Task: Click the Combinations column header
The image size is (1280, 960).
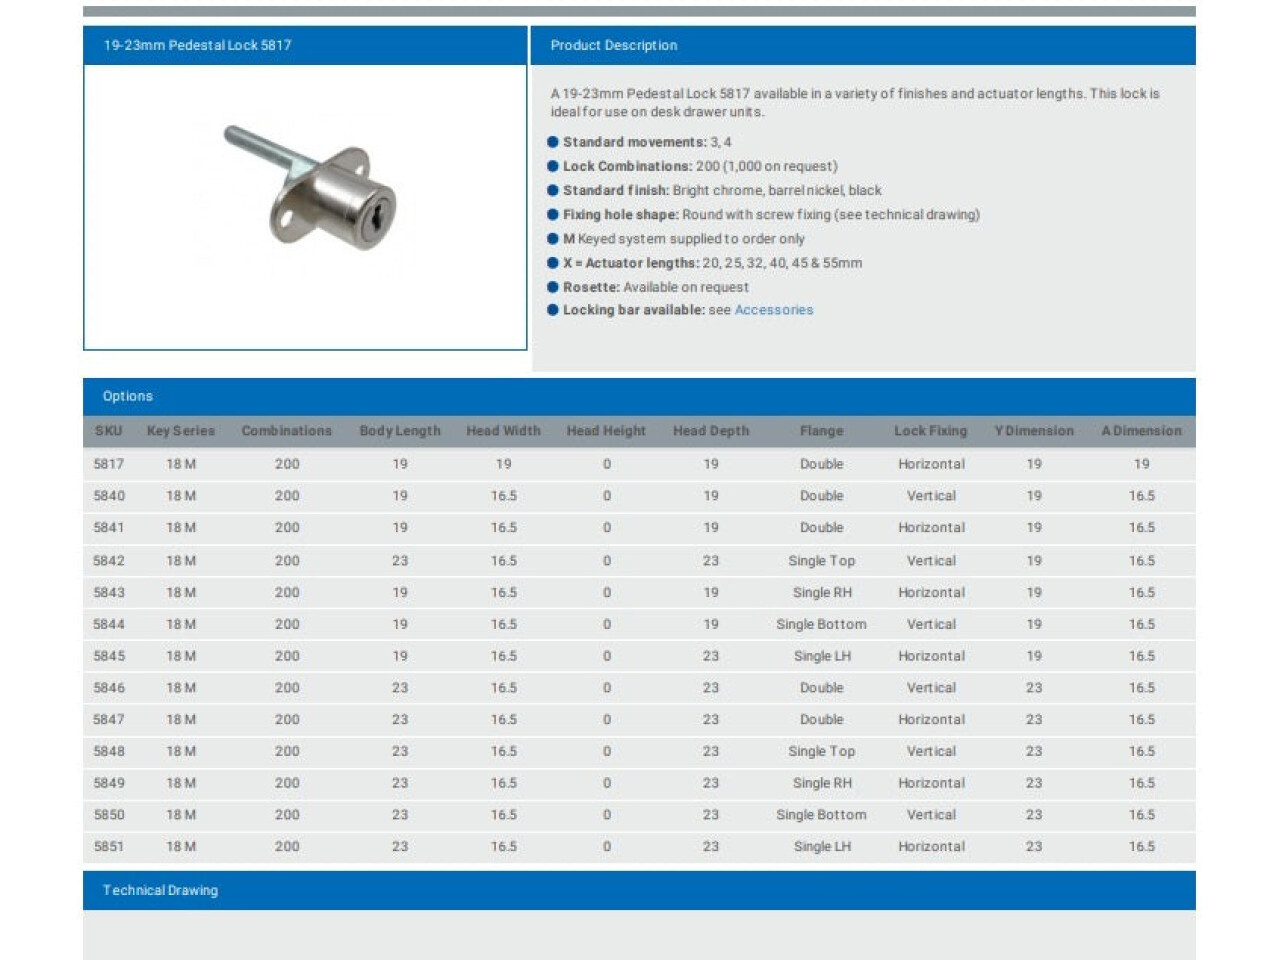Action: 287,431
